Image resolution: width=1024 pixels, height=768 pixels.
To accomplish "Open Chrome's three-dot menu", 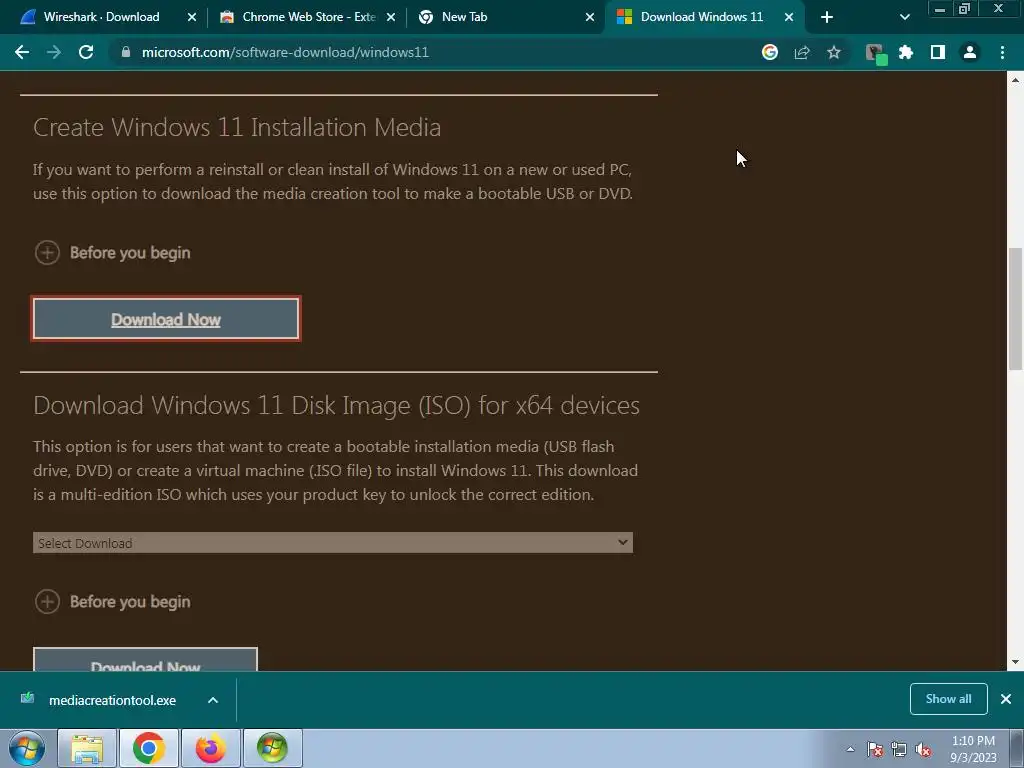I will point(1002,52).
